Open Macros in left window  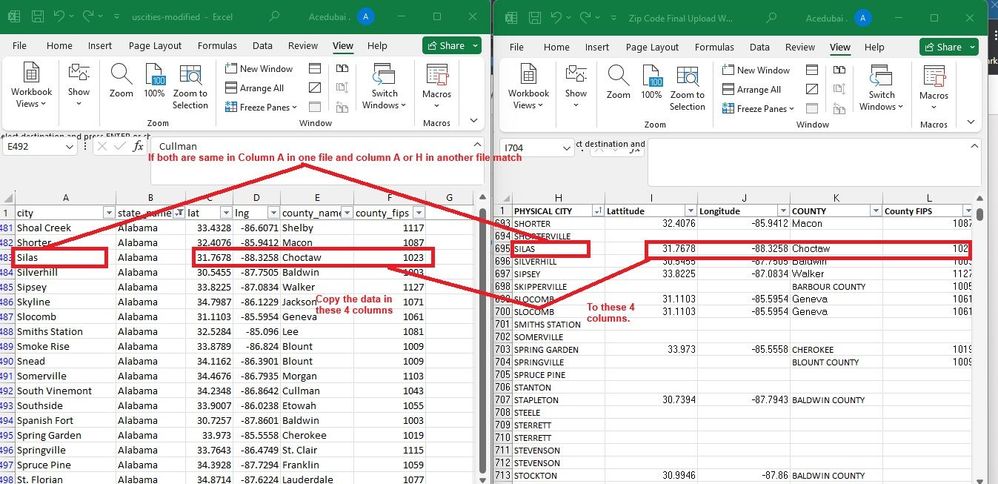[437, 86]
